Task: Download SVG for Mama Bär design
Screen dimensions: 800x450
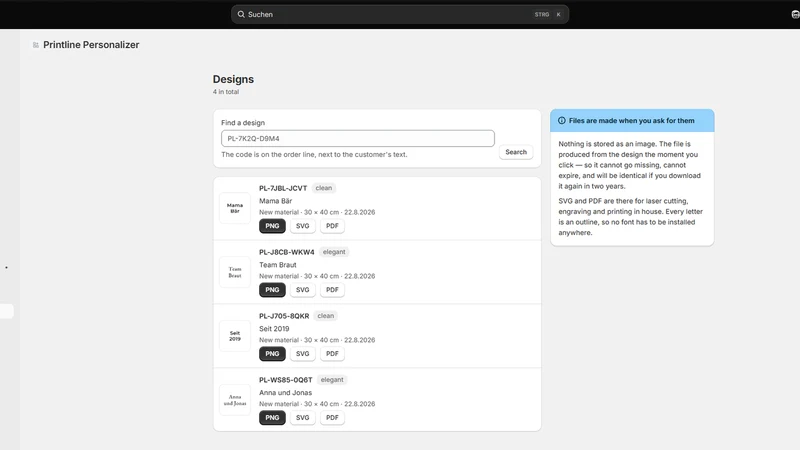Action: coord(303,226)
